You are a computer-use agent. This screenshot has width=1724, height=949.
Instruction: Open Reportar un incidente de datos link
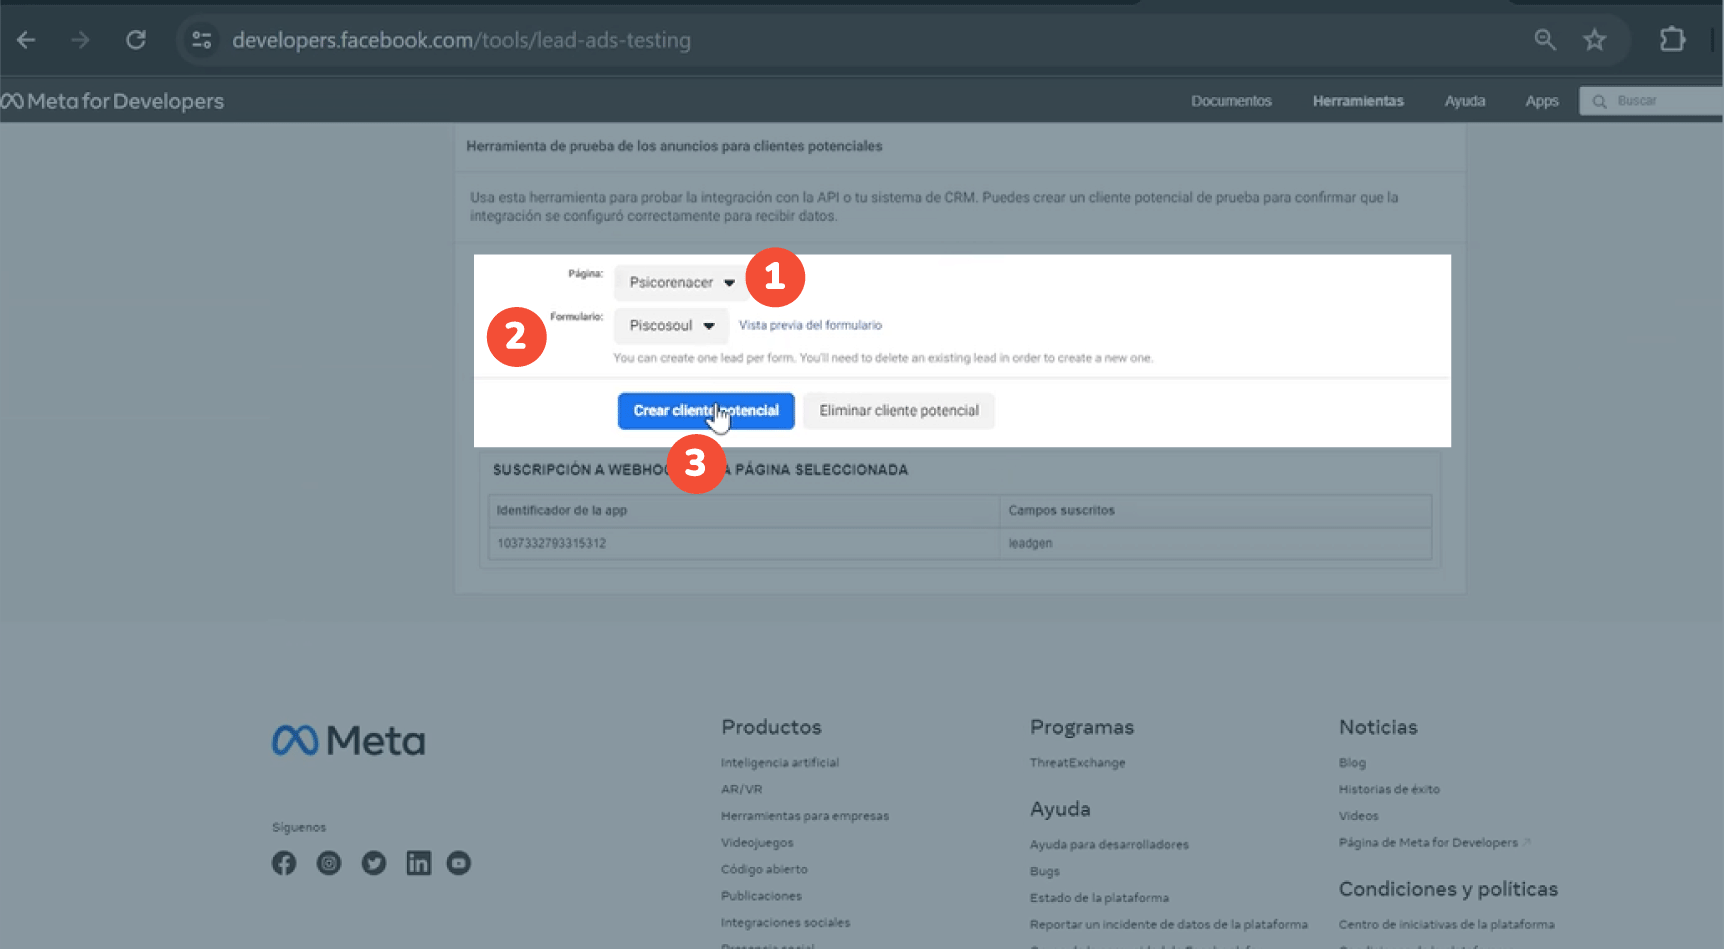(1169, 925)
